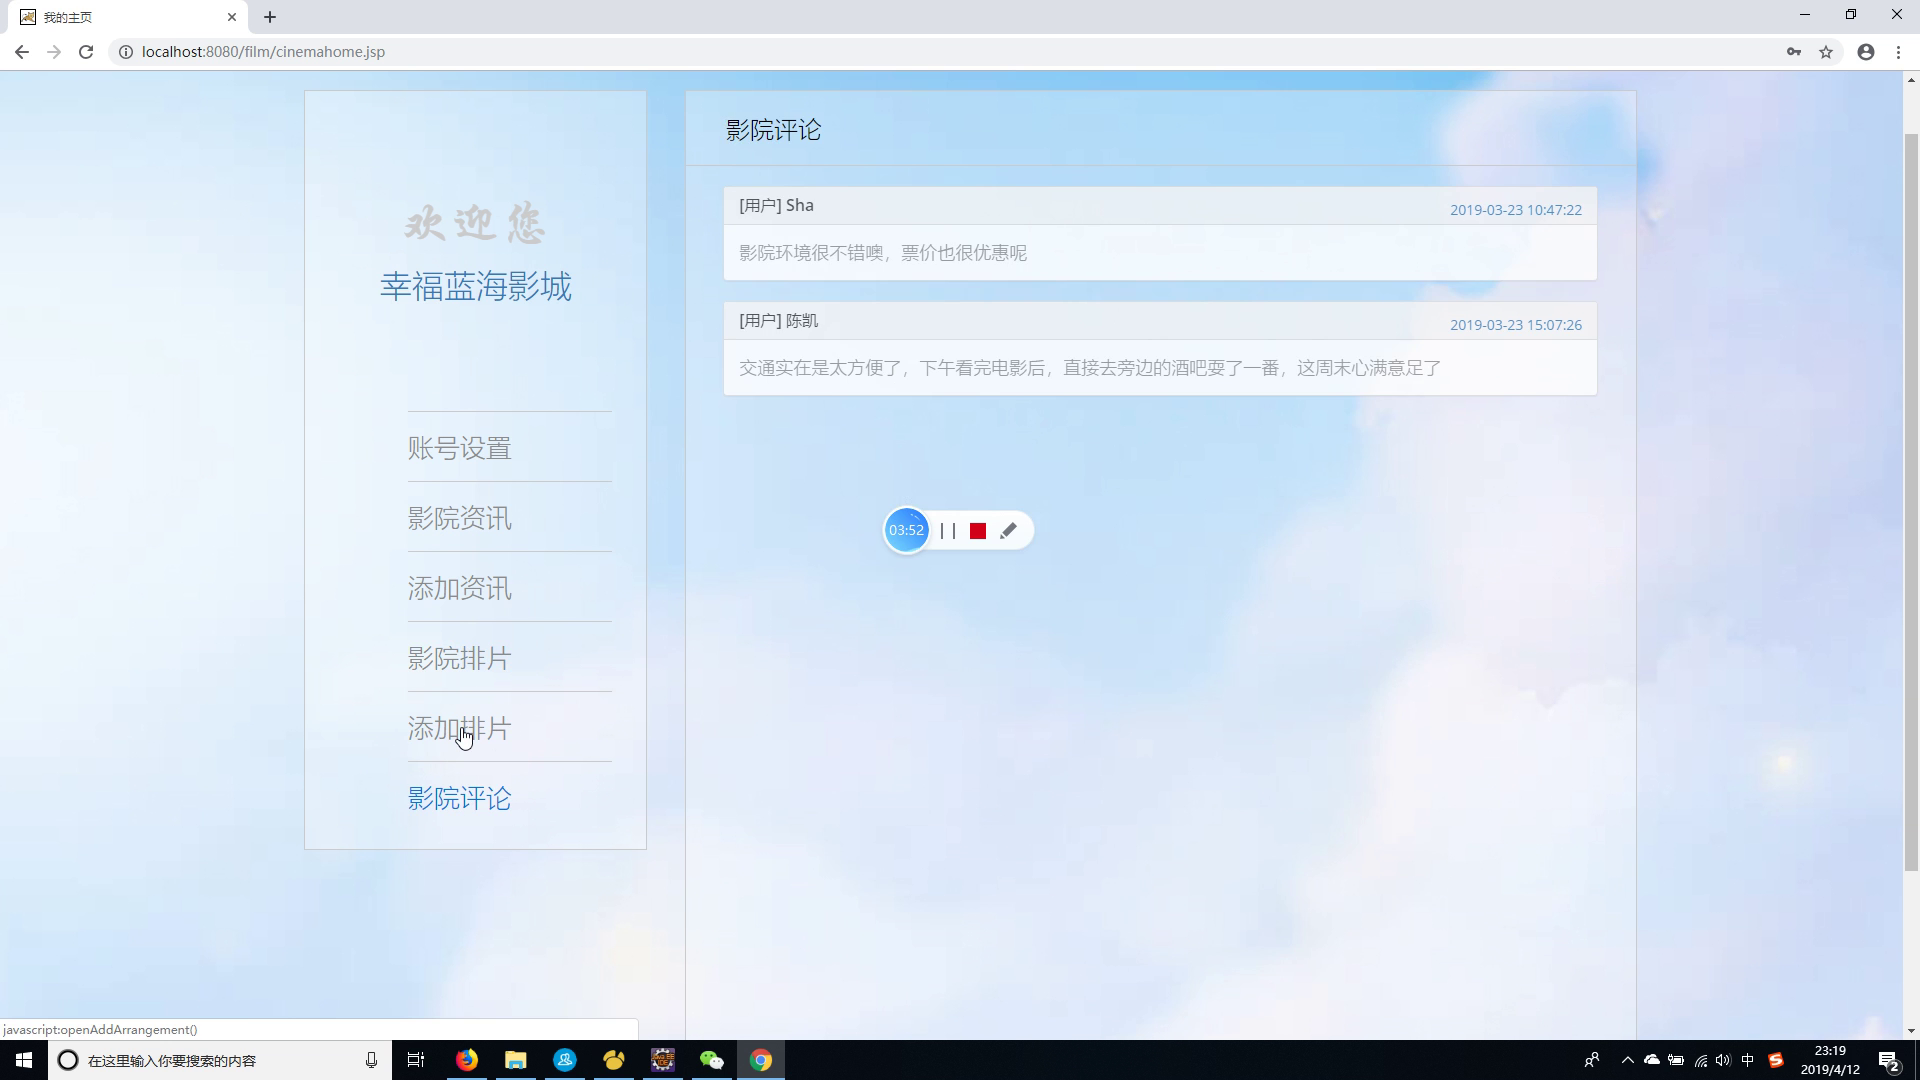Screen dimensions: 1920x1080
Task: Open the Chrome three-dot menu
Action: pyautogui.click(x=1898, y=52)
